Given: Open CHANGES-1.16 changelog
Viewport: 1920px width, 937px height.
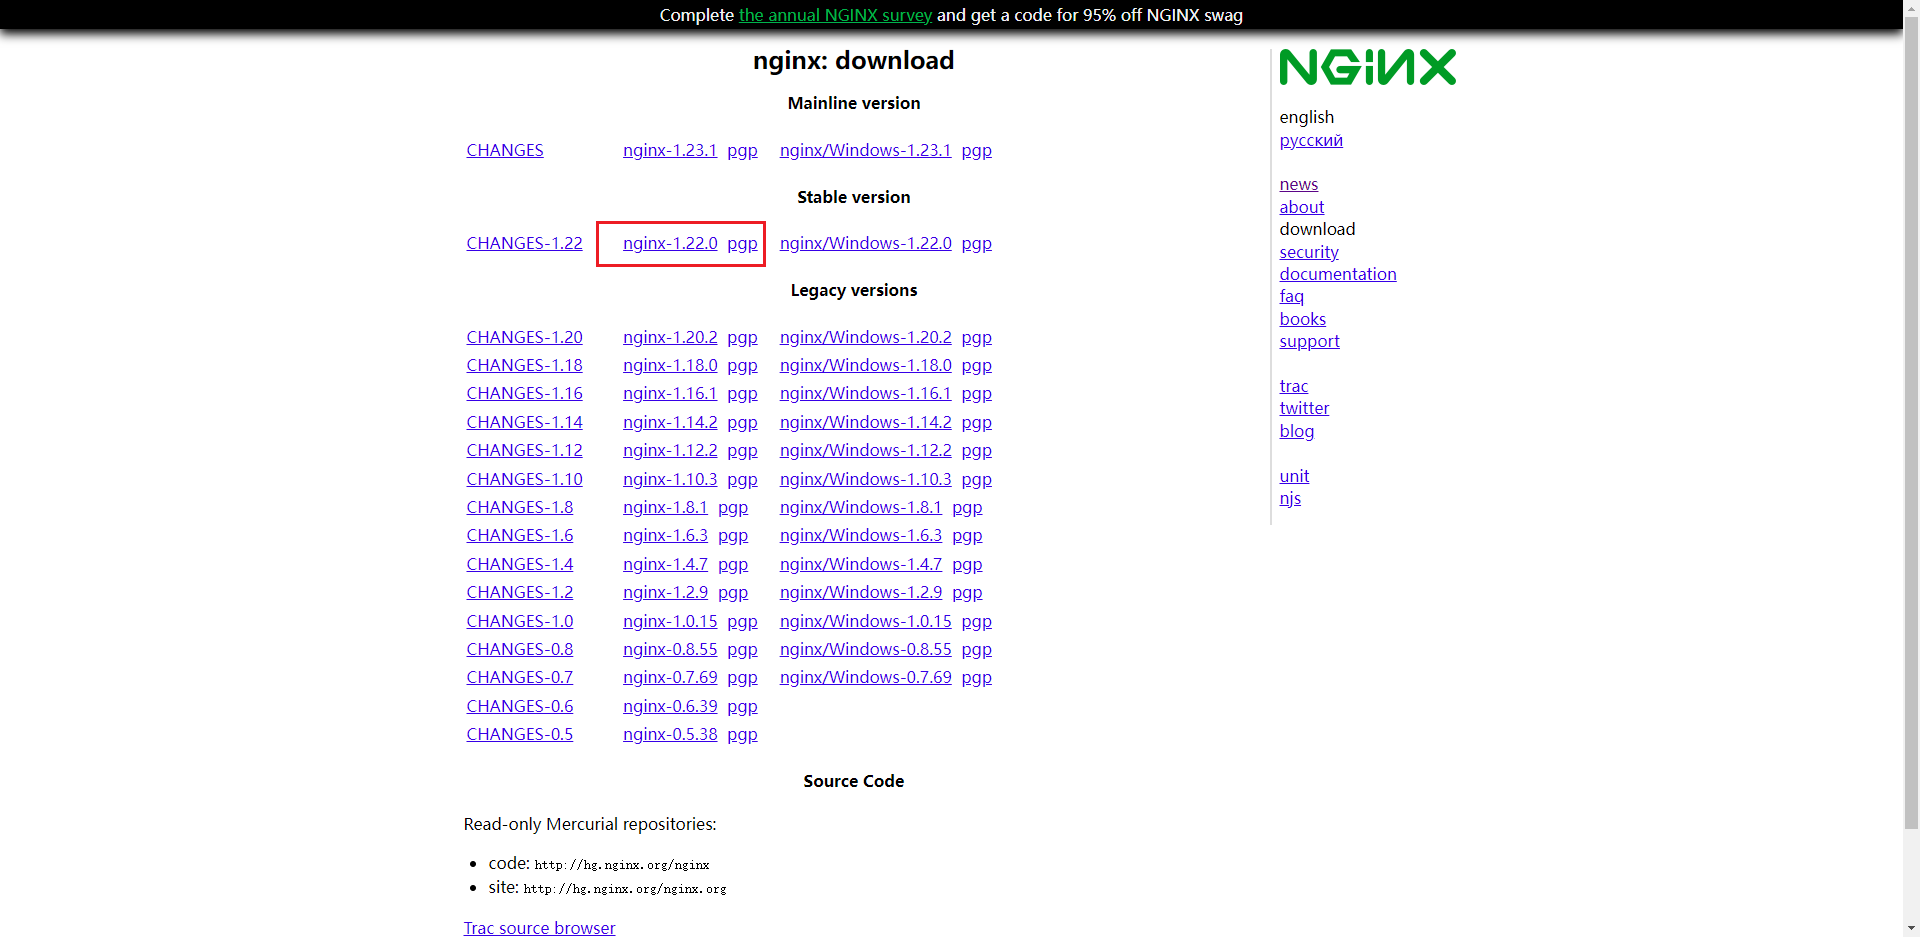Looking at the screenshot, I should (x=524, y=393).
